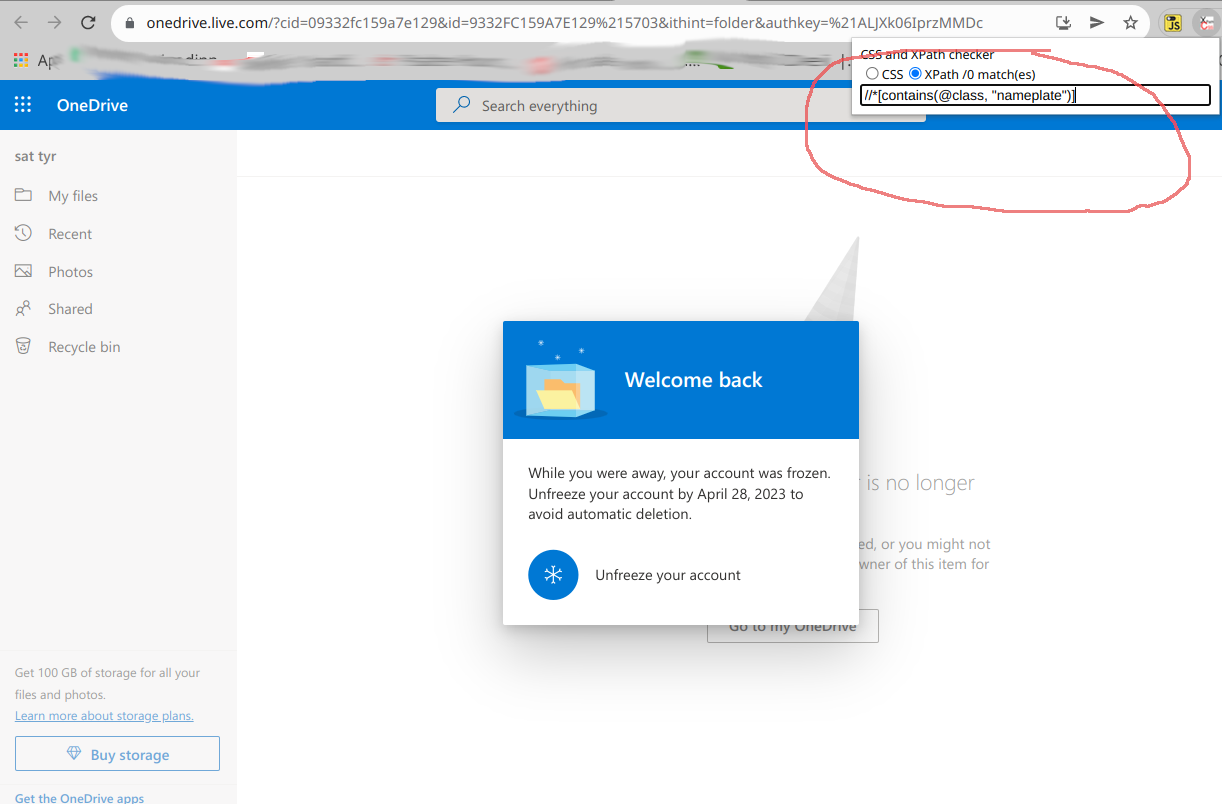Click the Recycle bin trash icon
The height and width of the screenshot is (804, 1222).
pos(23,346)
